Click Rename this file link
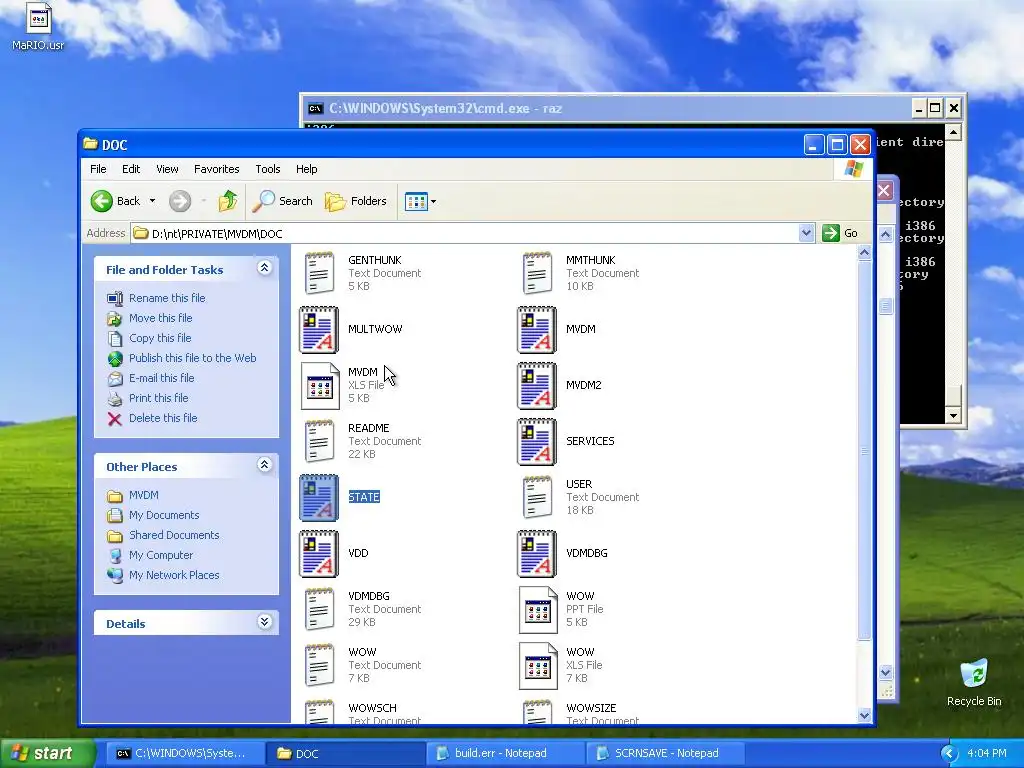Image resolution: width=1024 pixels, height=768 pixels. pyautogui.click(x=167, y=298)
